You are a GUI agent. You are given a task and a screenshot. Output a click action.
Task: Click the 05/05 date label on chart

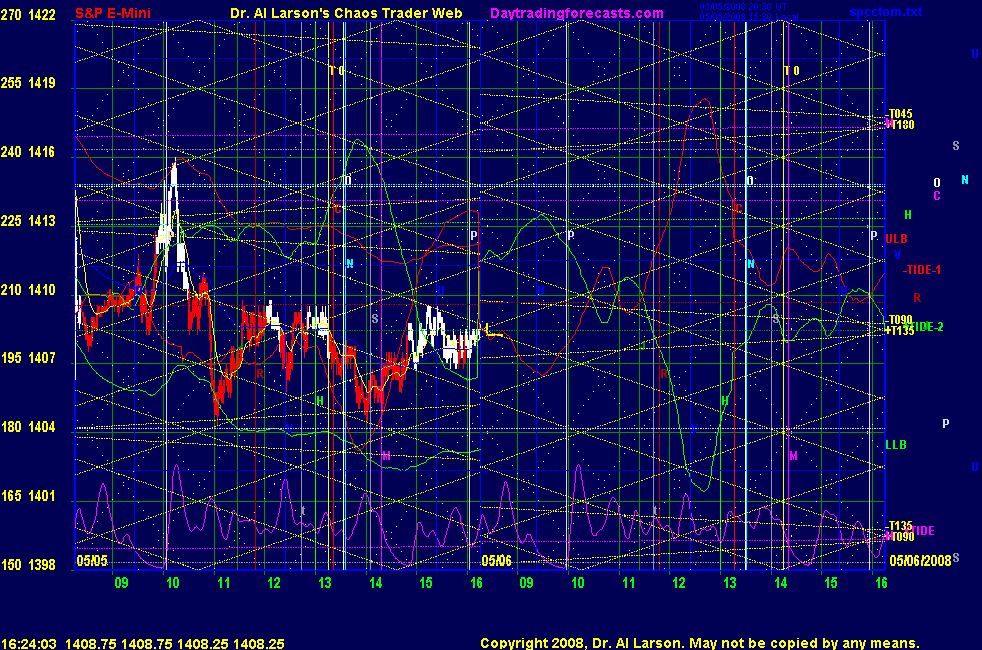90,561
